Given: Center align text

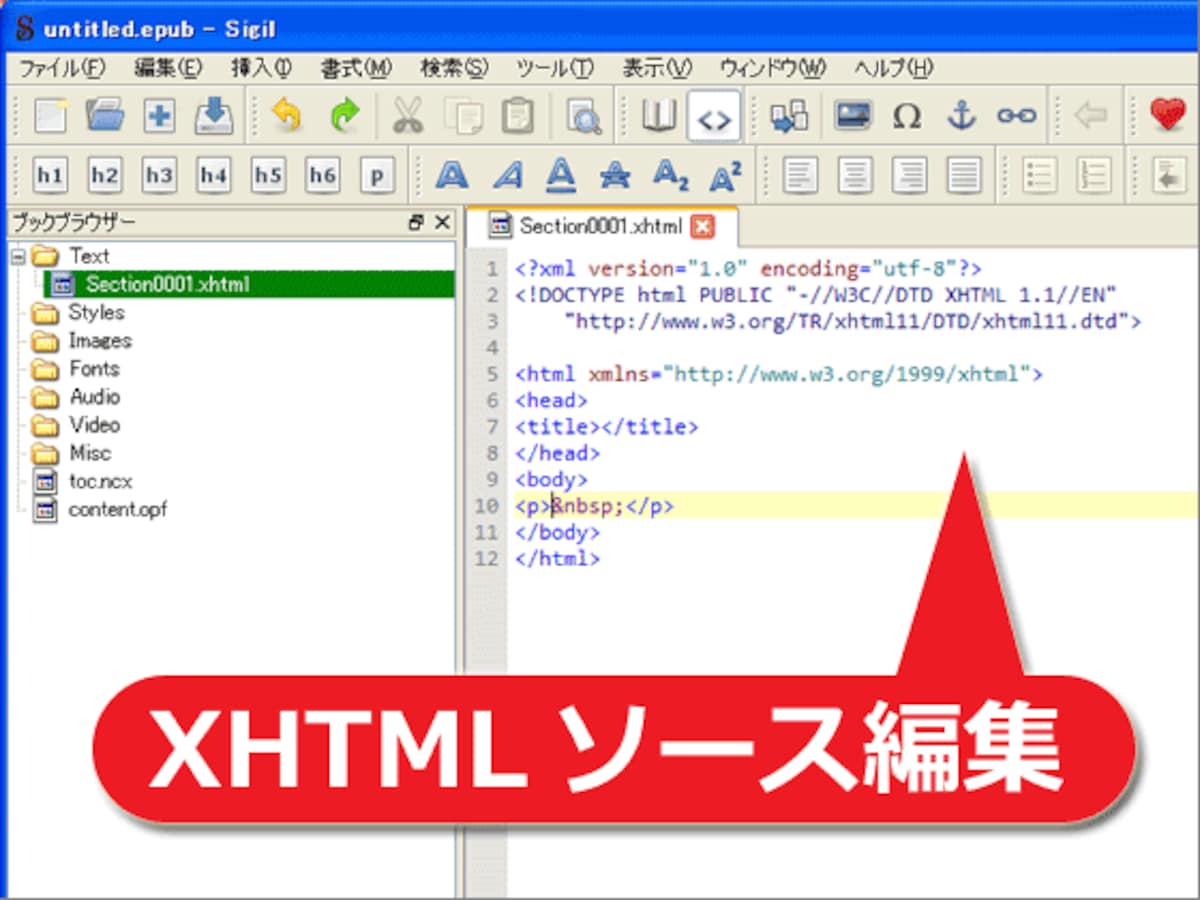Looking at the screenshot, I should 855,176.
